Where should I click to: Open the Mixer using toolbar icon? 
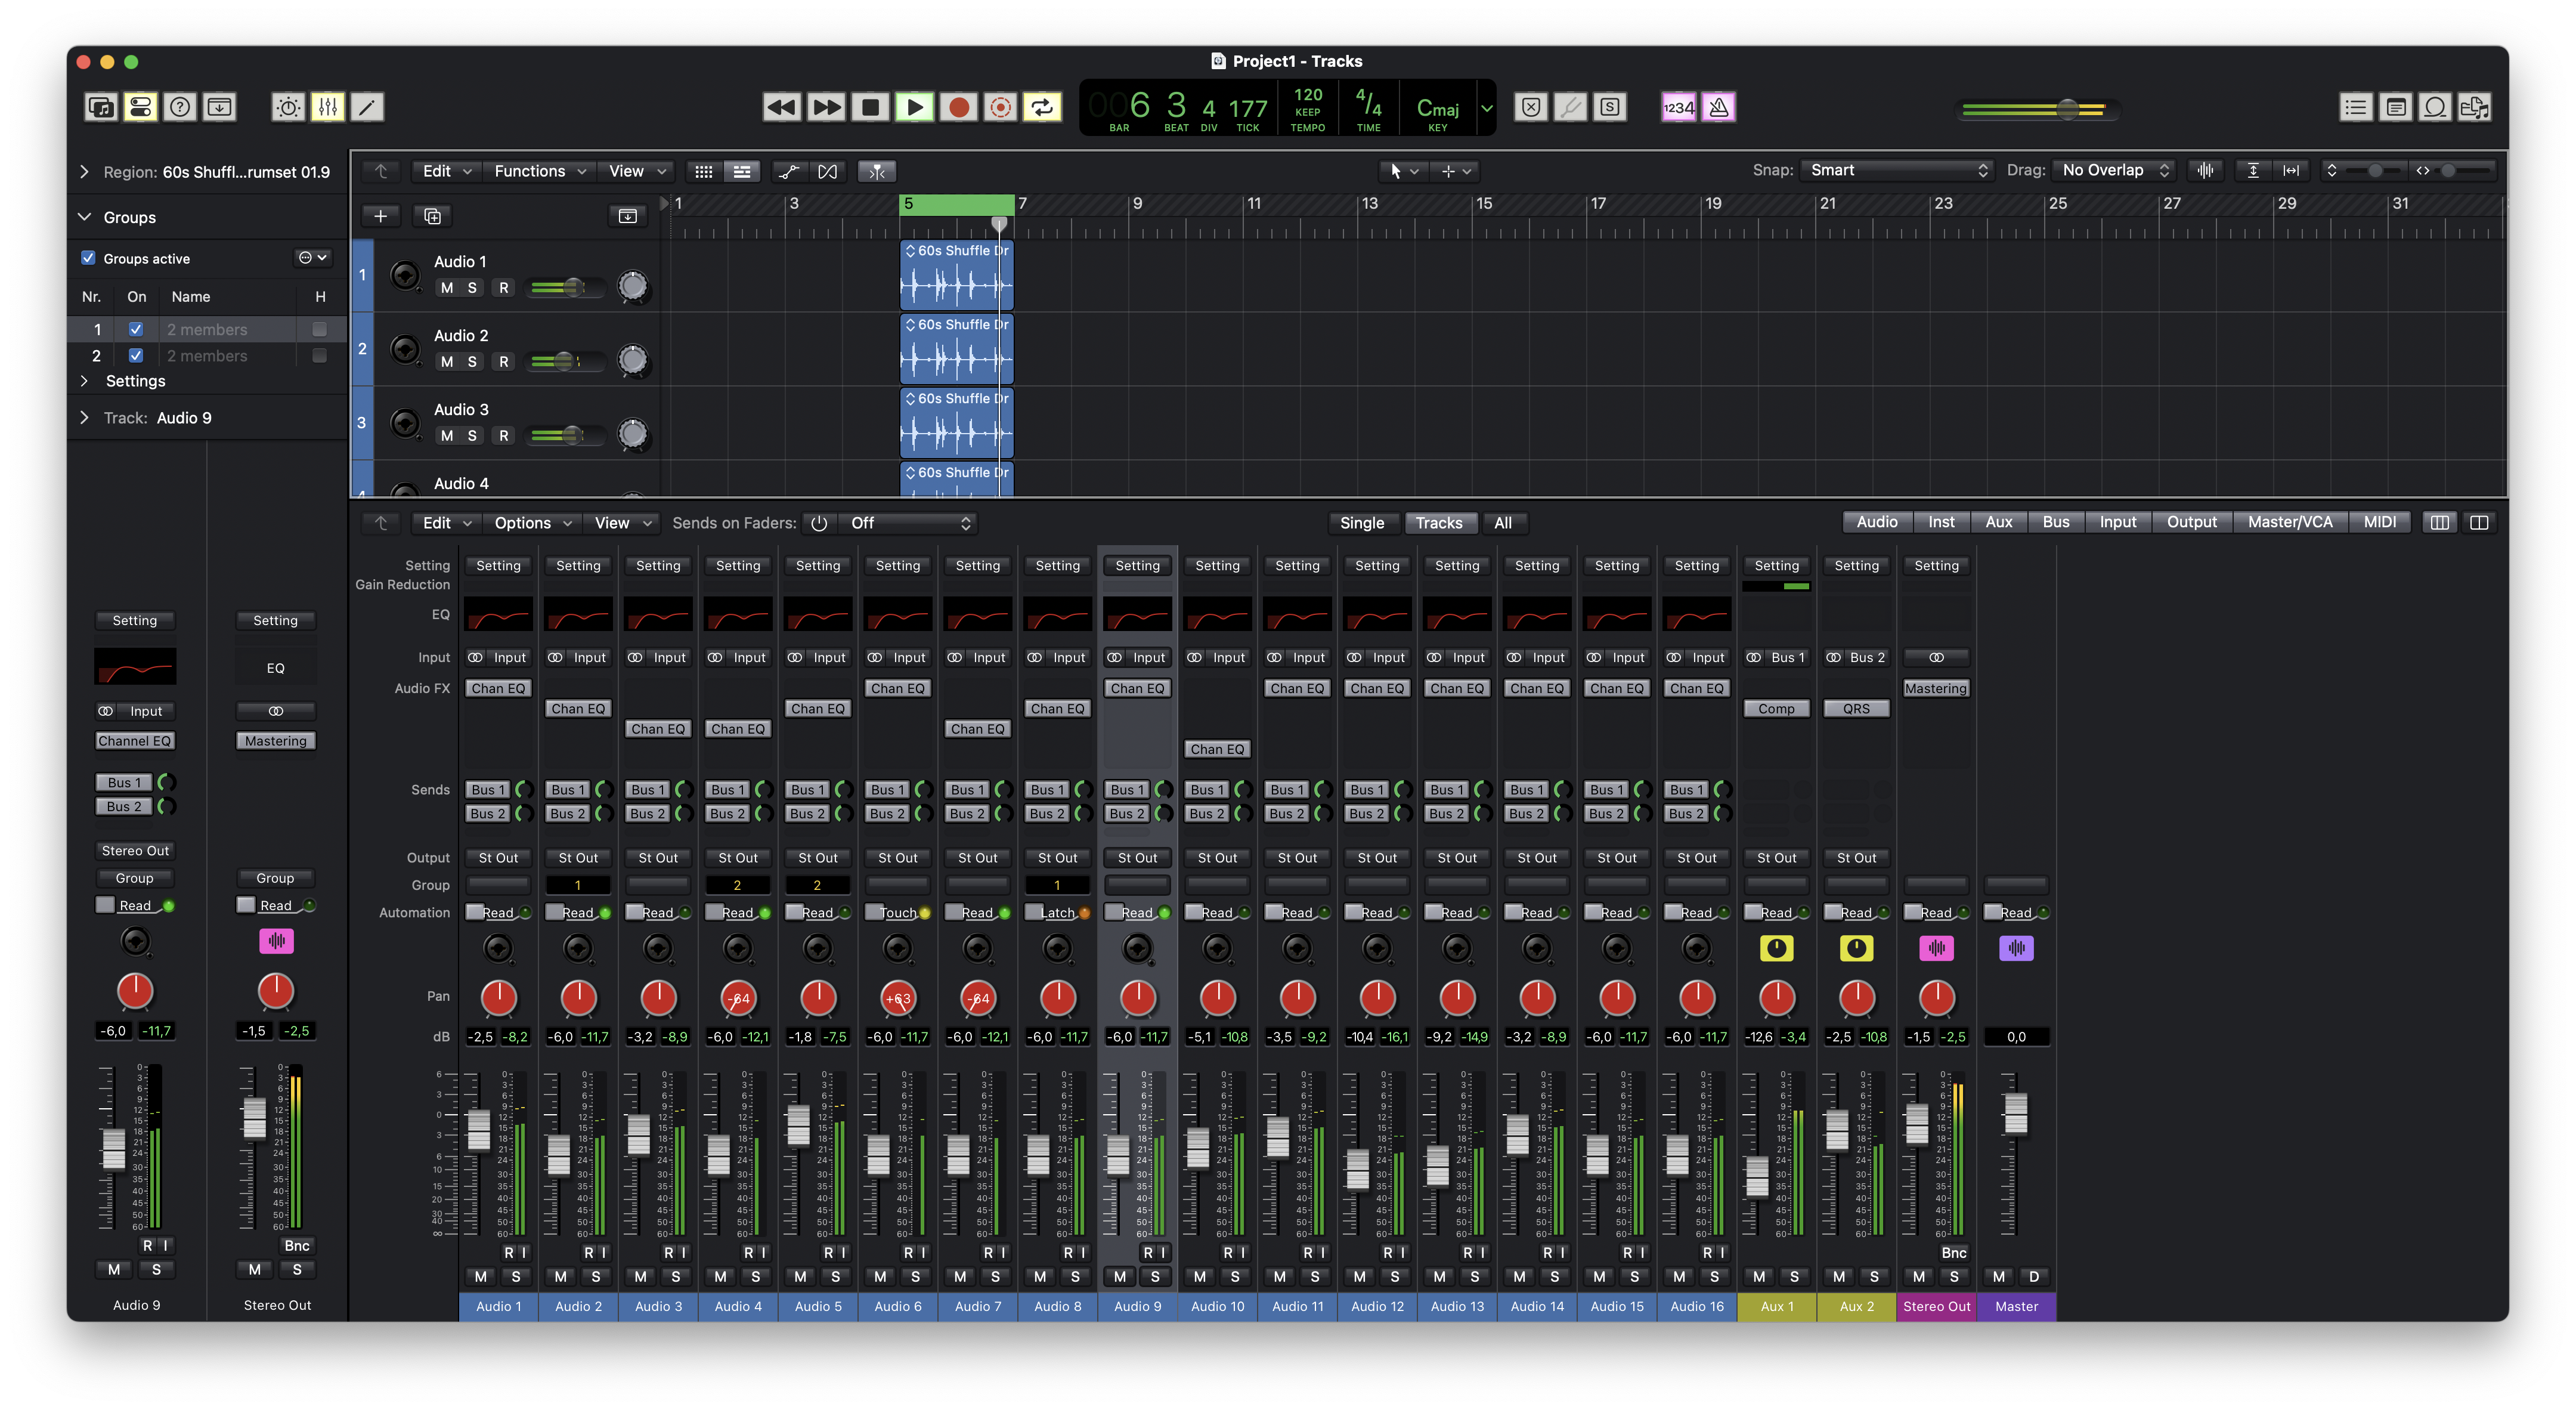[328, 107]
